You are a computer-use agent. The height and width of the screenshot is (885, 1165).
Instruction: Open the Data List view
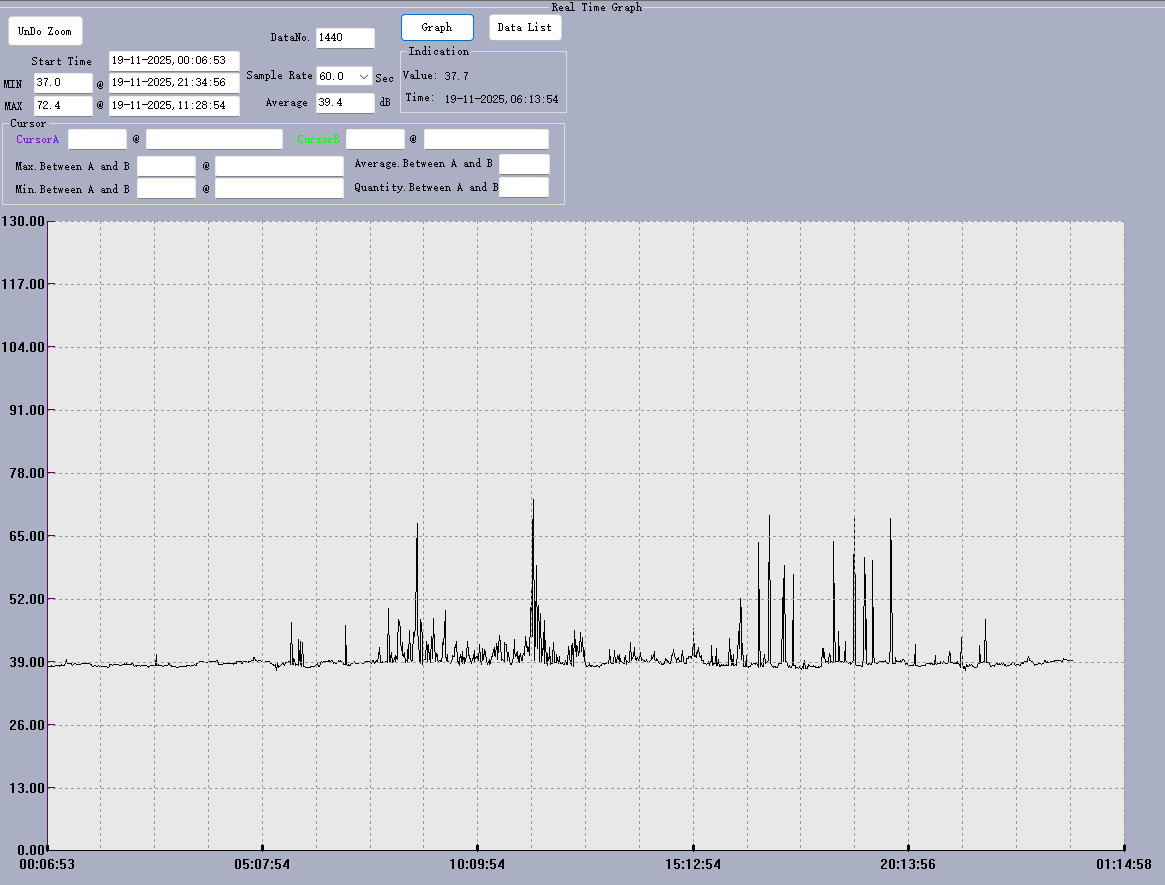[x=525, y=28]
